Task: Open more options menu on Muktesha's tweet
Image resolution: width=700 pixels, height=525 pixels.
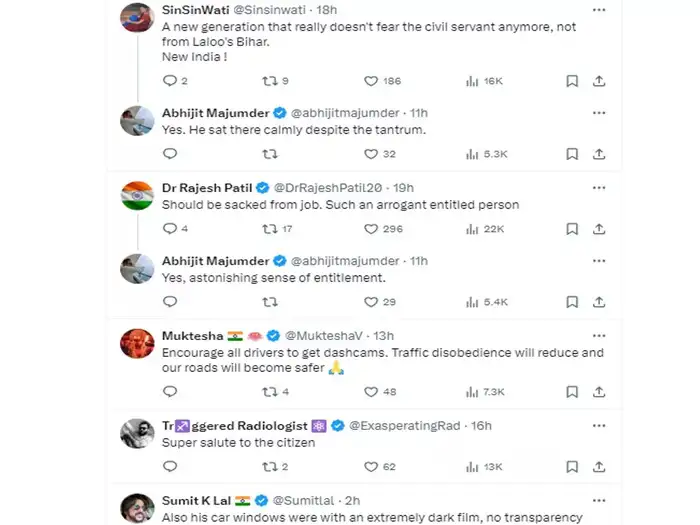Action: tap(598, 335)
